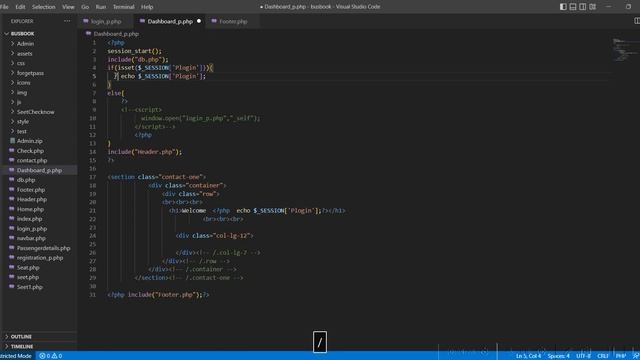Open the Selection menu

44,7
